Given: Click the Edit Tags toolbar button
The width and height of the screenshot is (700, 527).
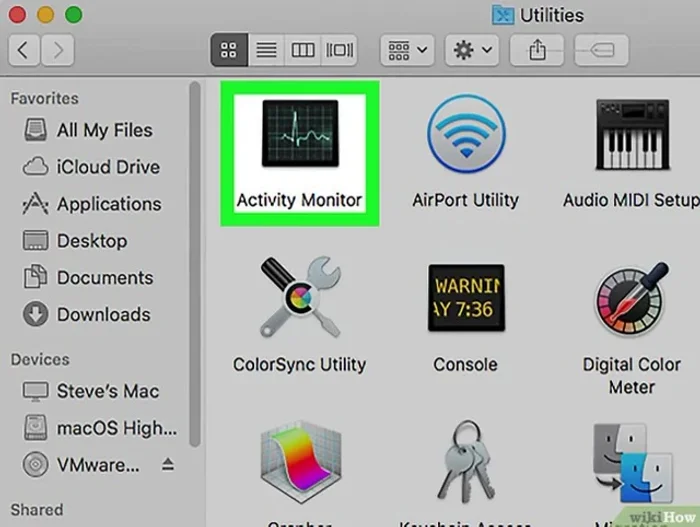Looking at the screenshot, I should click(x=602, y=50).
